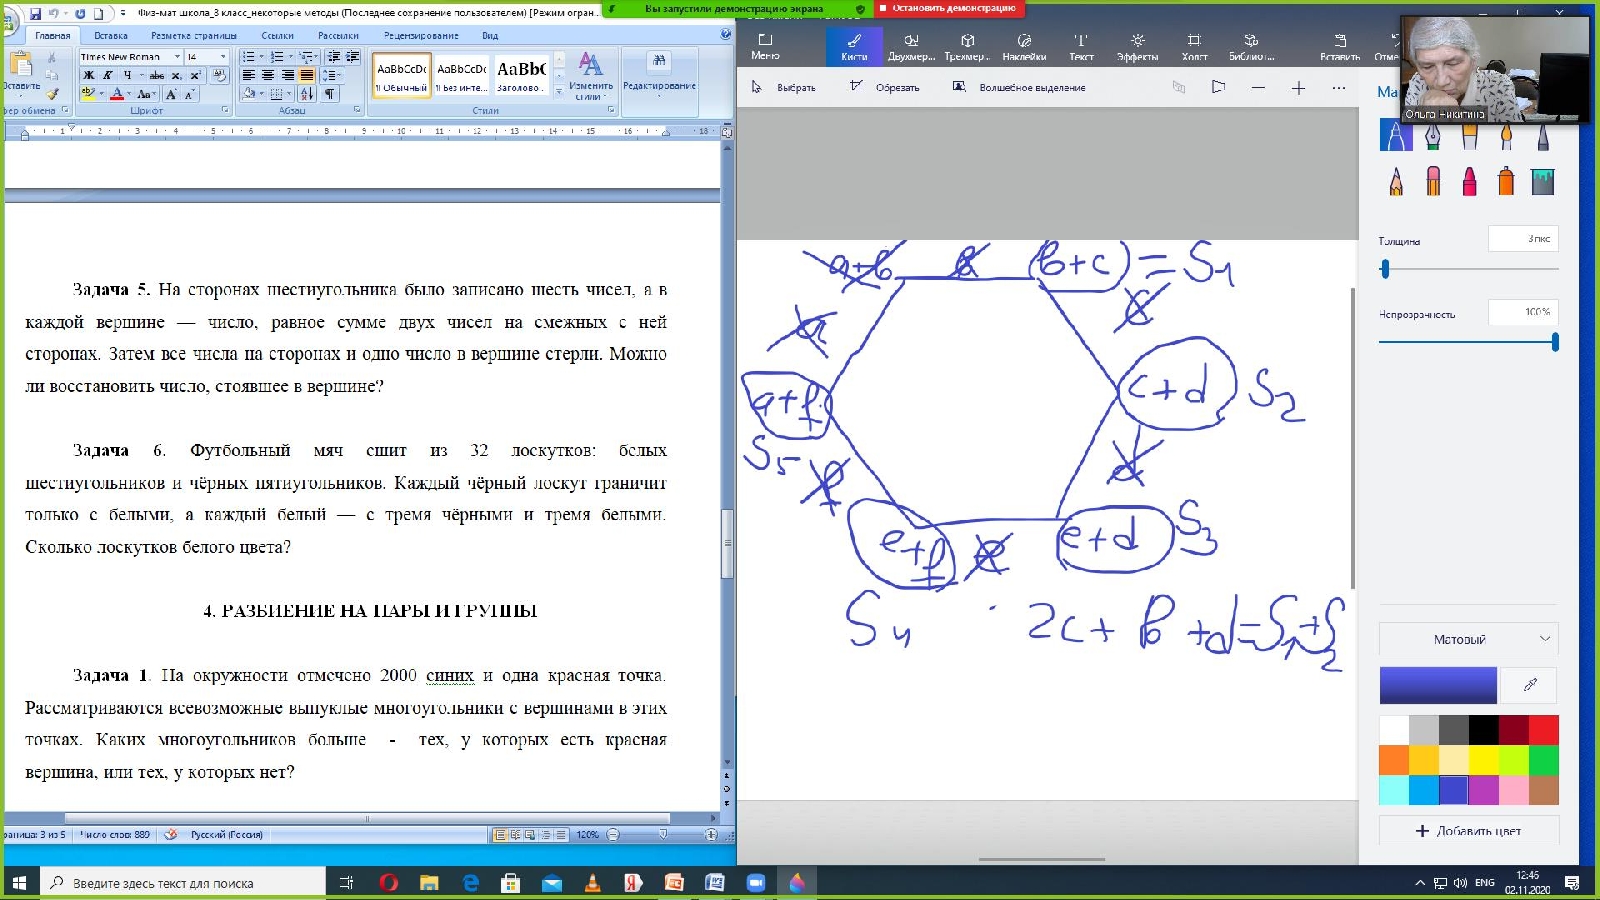Zoom out with the minus icon
This screenshot has width=1600, height=900.
pos(1258,88)
